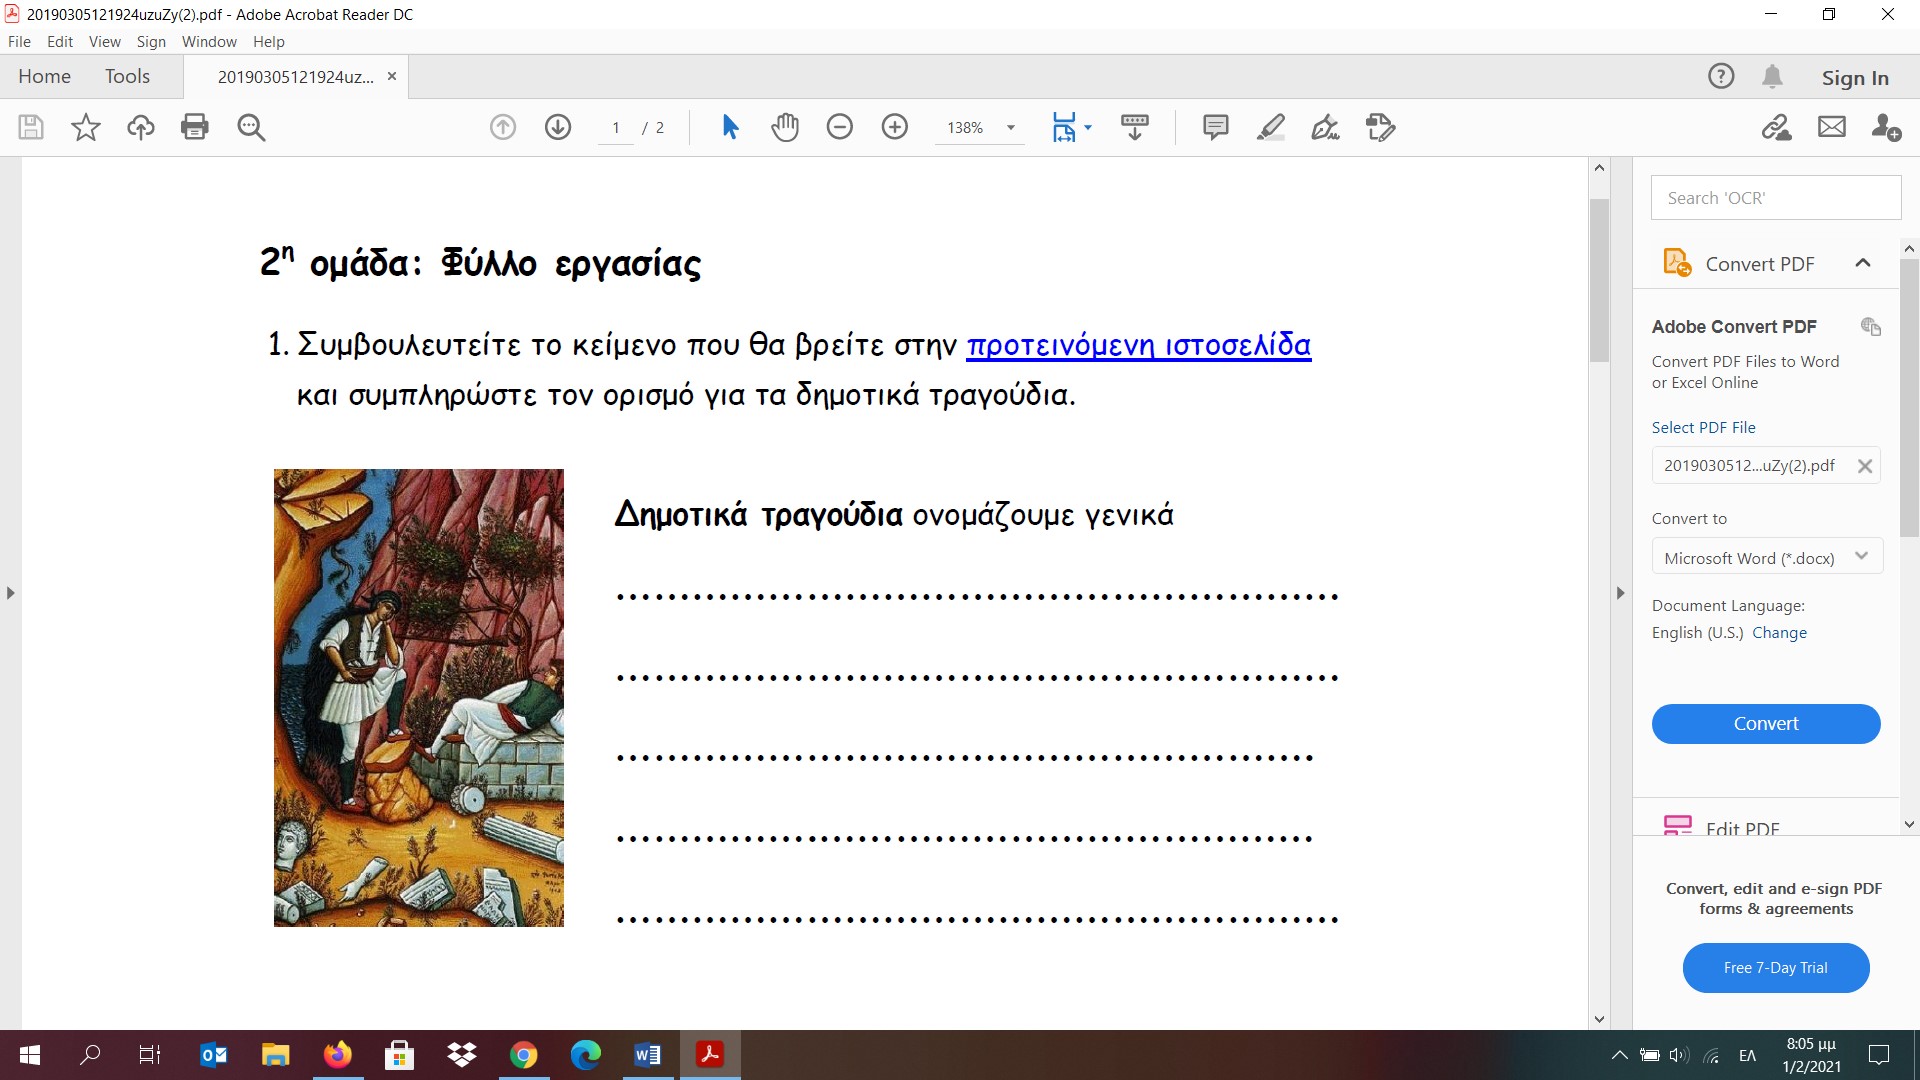Send file by email envelope icon
The width and height of the screenshot is (1920, 1080).
[x=1832, y=127]
